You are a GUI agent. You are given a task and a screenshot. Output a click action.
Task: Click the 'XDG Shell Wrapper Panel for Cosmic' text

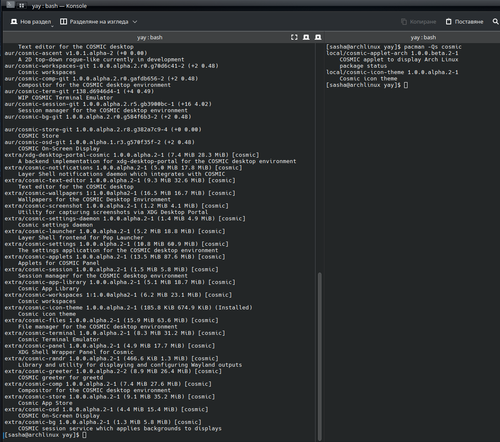pos(76,352)
